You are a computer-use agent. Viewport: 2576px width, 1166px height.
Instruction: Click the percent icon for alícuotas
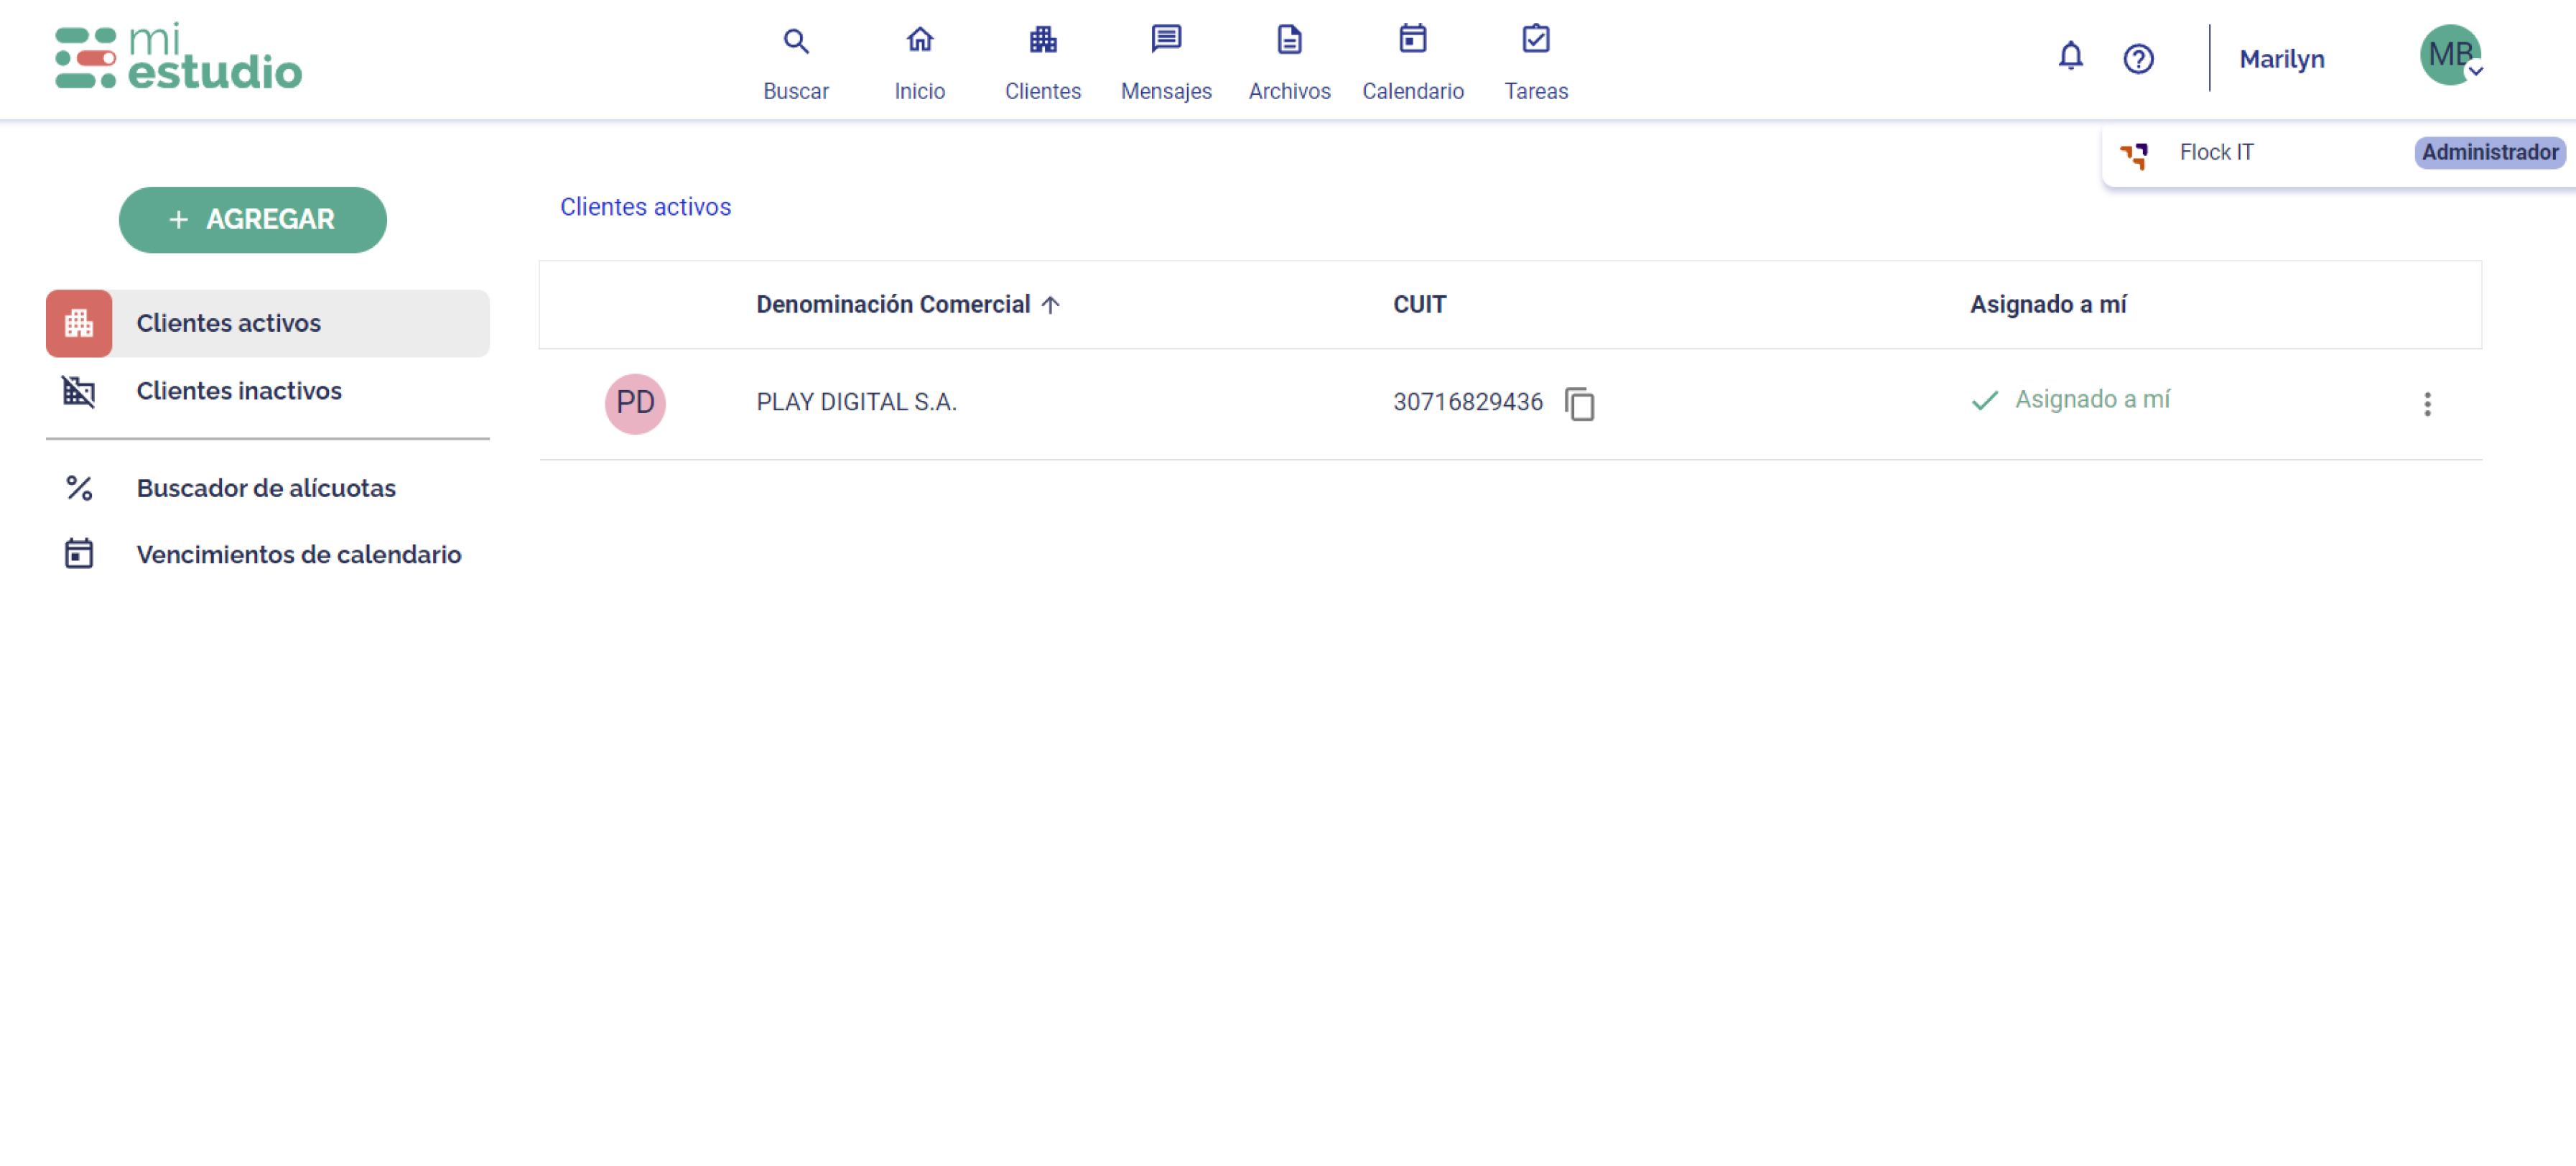pos(79,488)
